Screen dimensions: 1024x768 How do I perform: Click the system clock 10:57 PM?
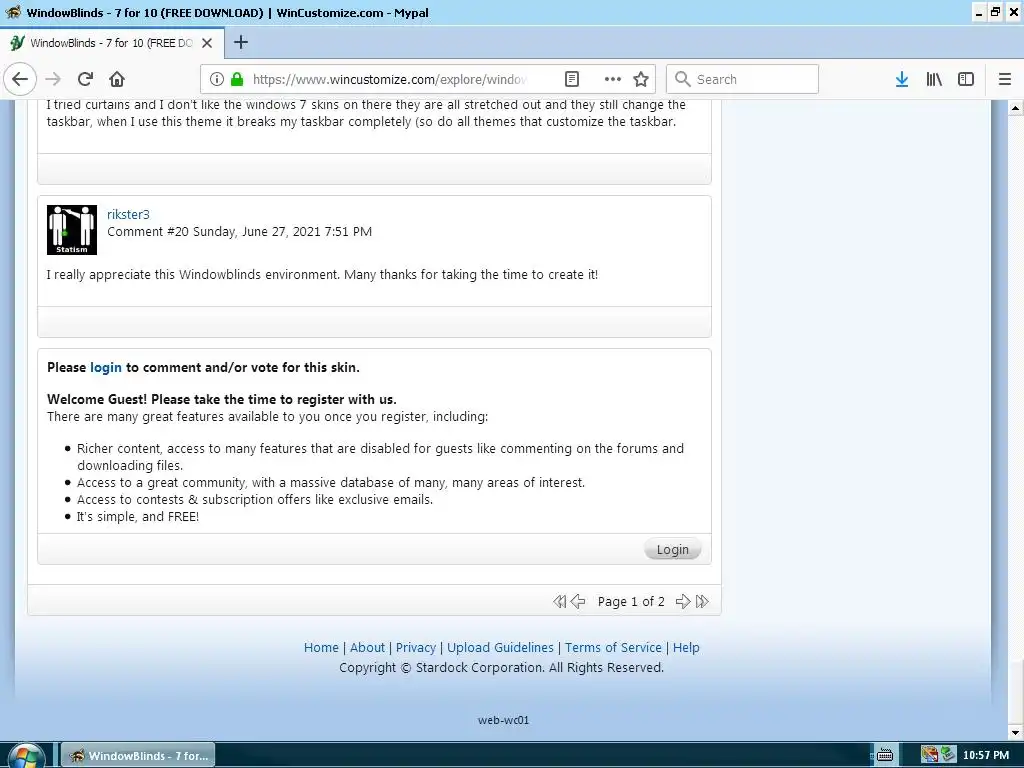pos(985,756)
